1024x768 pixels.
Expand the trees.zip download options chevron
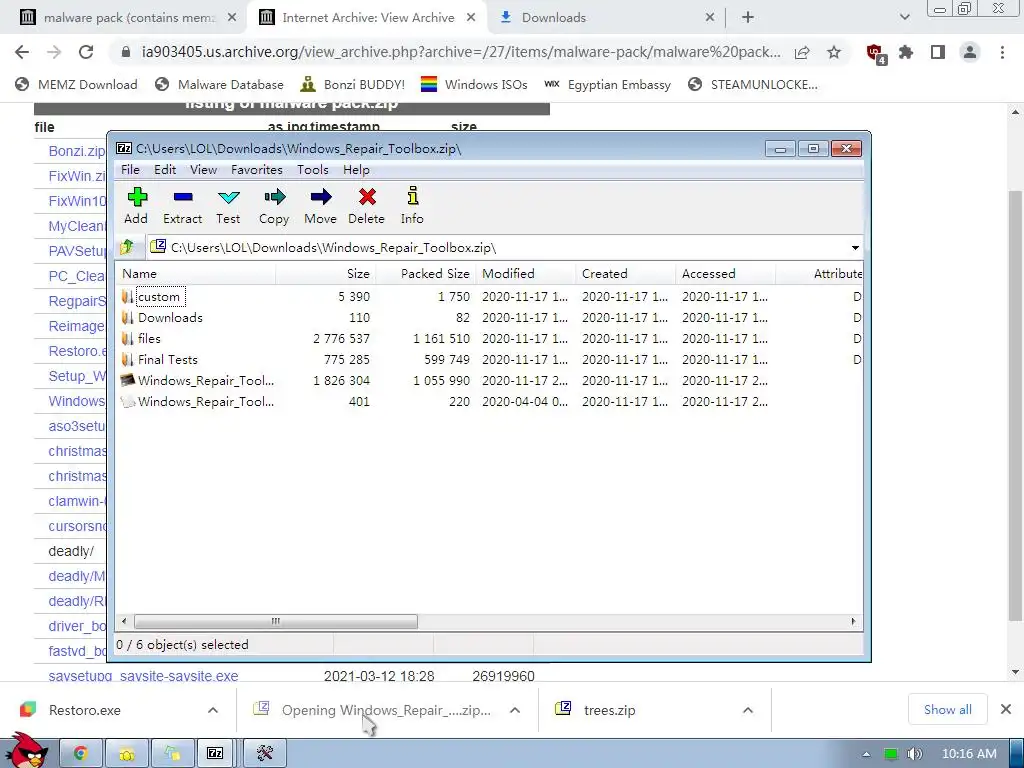(x=748, y=710)
